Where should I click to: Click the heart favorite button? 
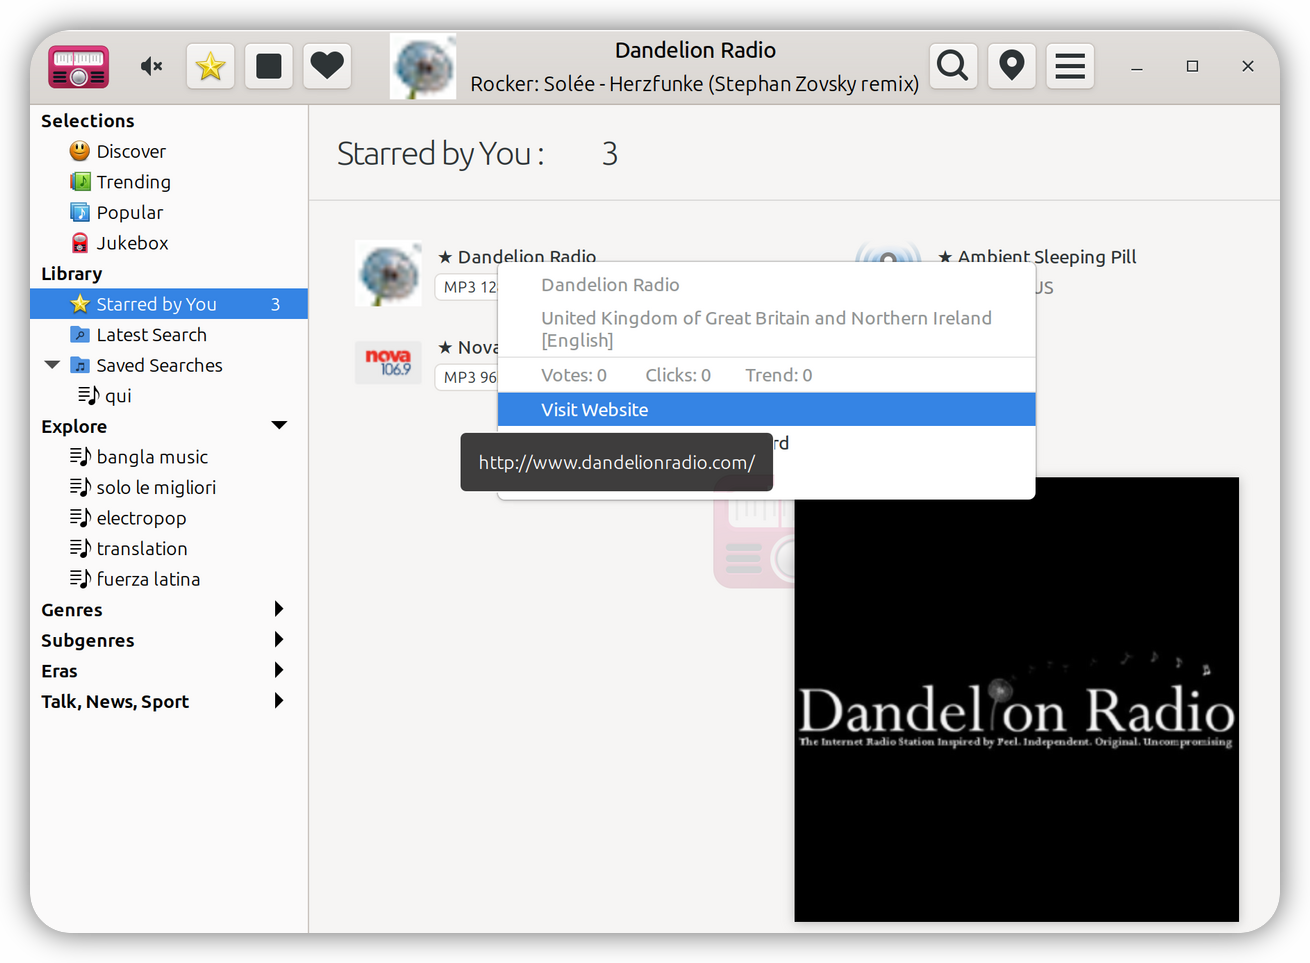(327, 67)
